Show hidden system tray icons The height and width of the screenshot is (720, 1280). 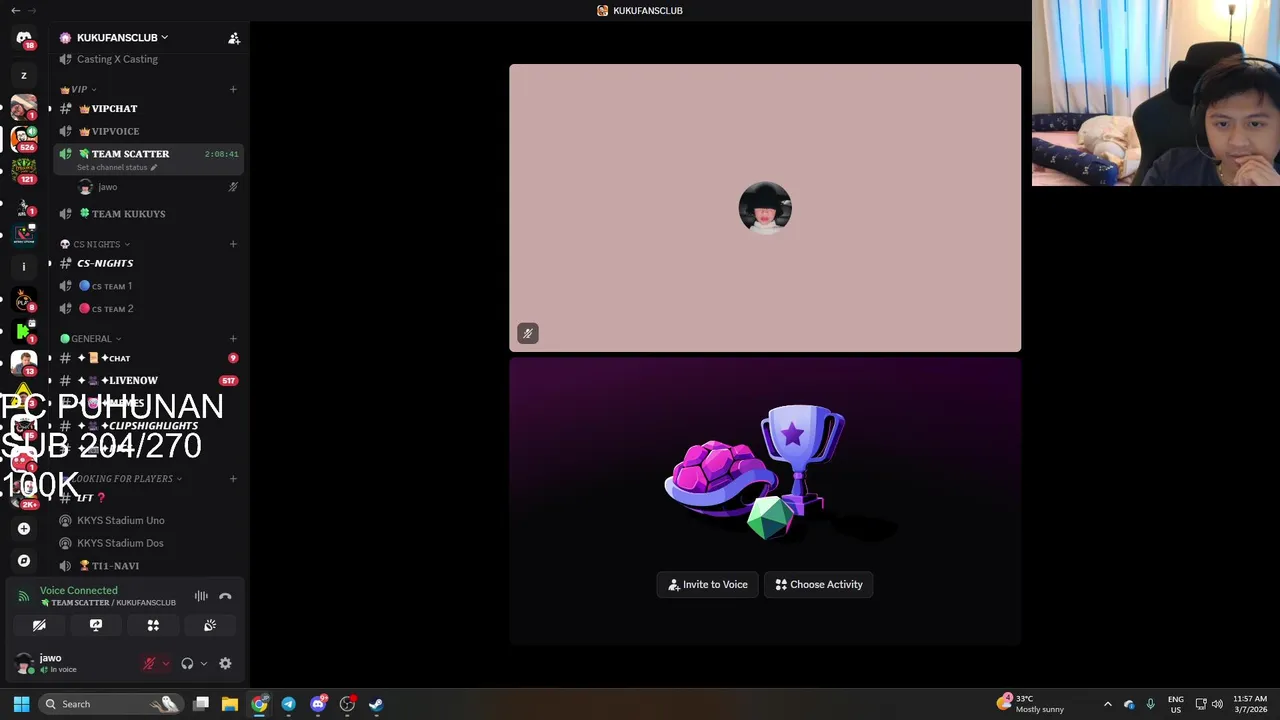click(x=1107, y=704)
